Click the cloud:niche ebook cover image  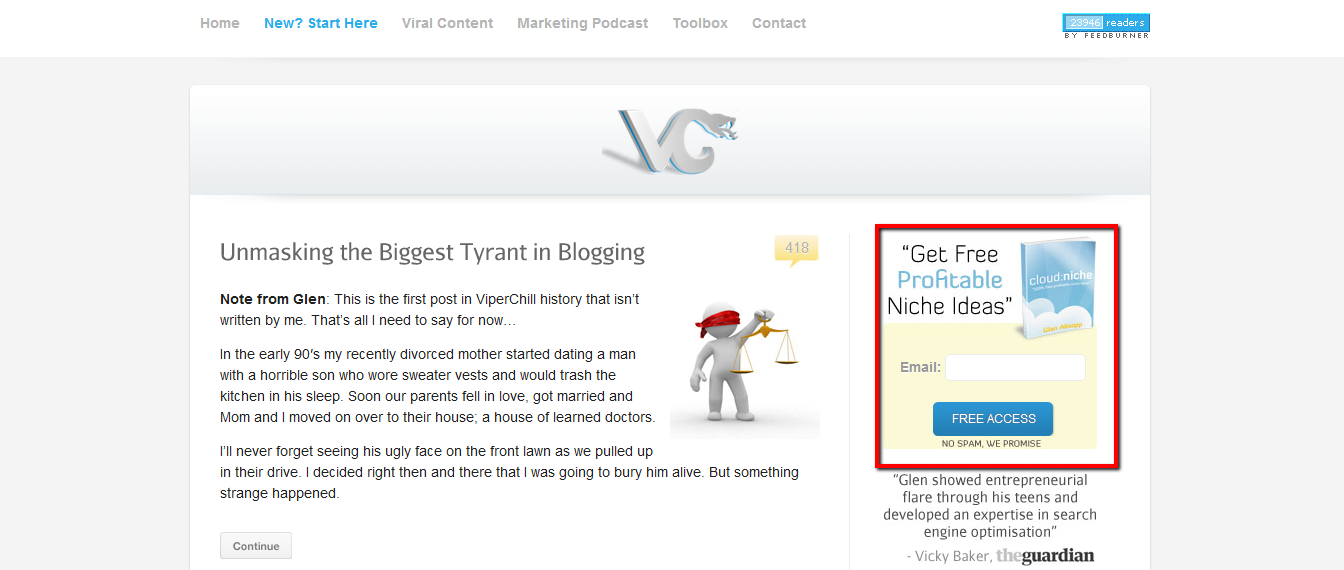coord(1058,289)
